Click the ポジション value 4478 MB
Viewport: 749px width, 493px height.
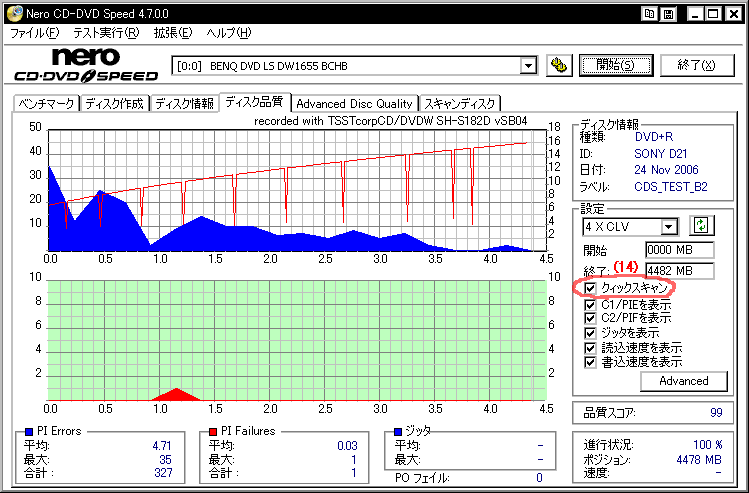point(699,460)
